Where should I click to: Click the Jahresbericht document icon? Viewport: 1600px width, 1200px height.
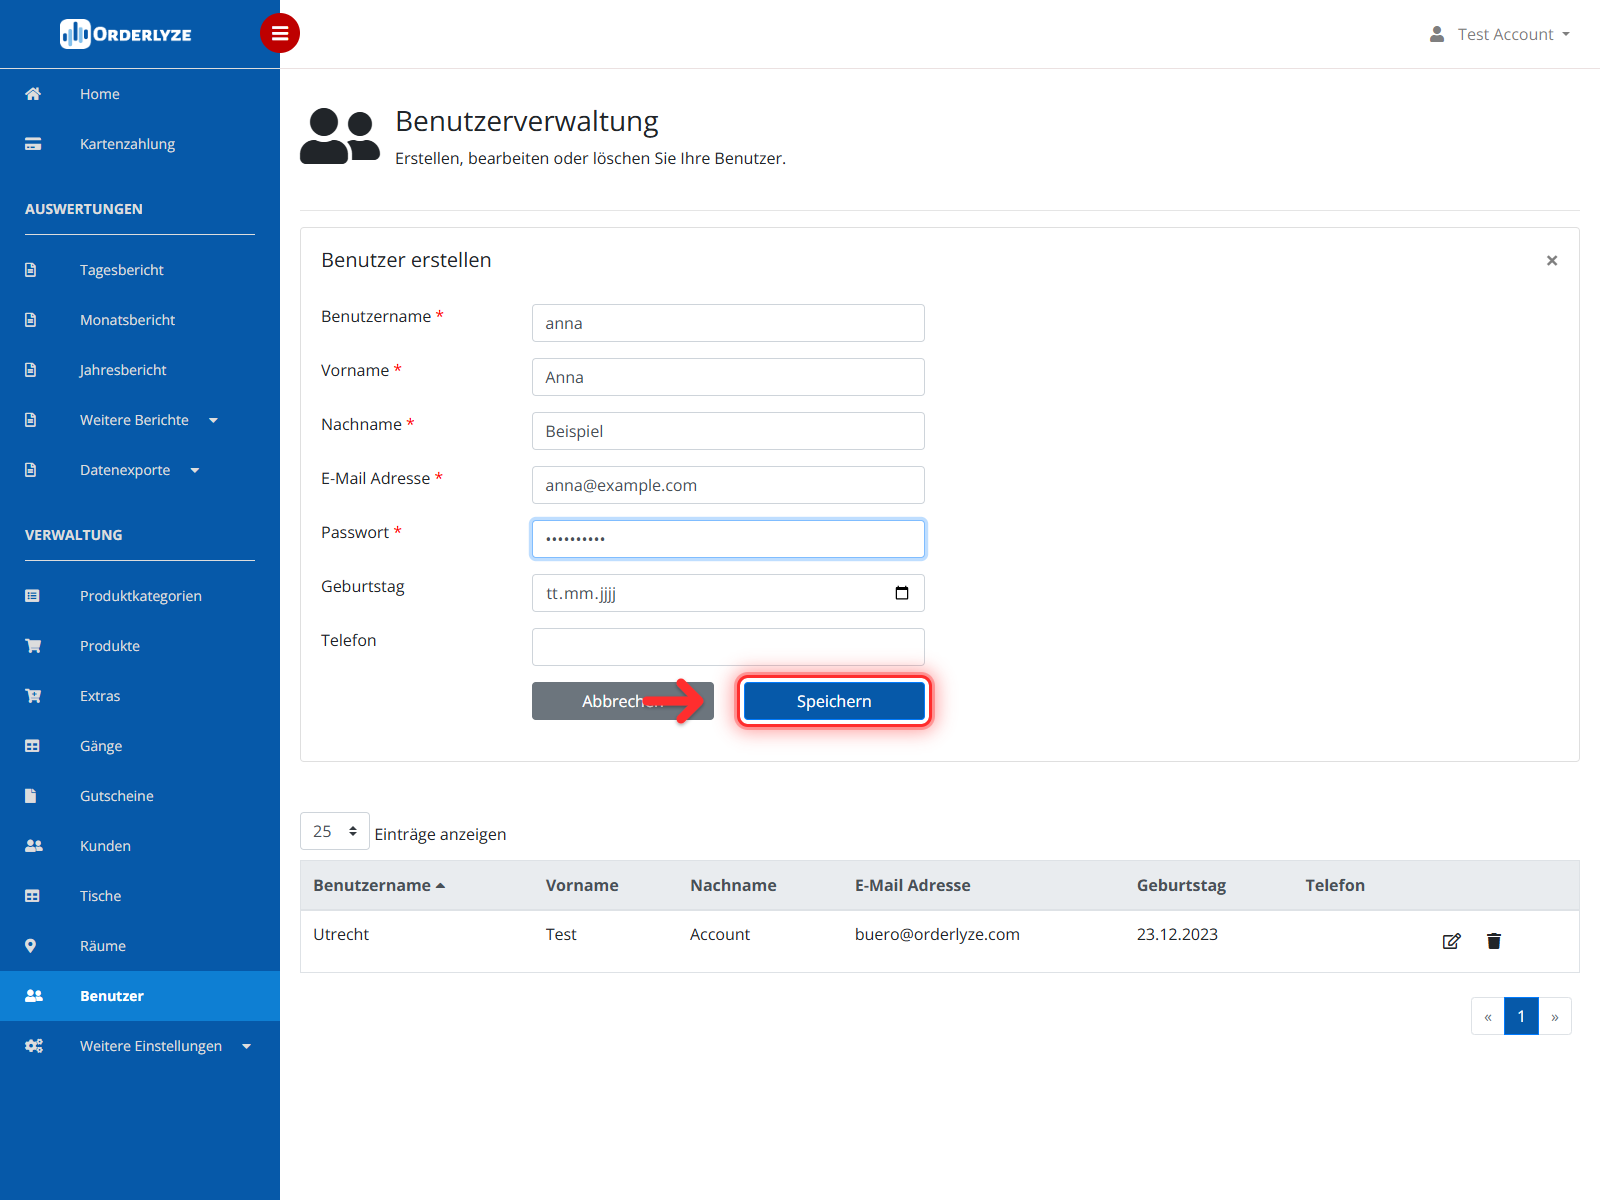31,370
